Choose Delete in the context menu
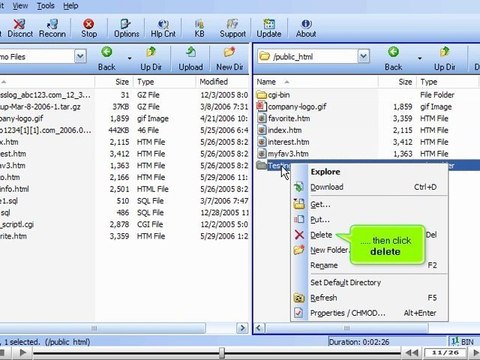The width and height of the screenshot is (480, 360). coord(321,235)
